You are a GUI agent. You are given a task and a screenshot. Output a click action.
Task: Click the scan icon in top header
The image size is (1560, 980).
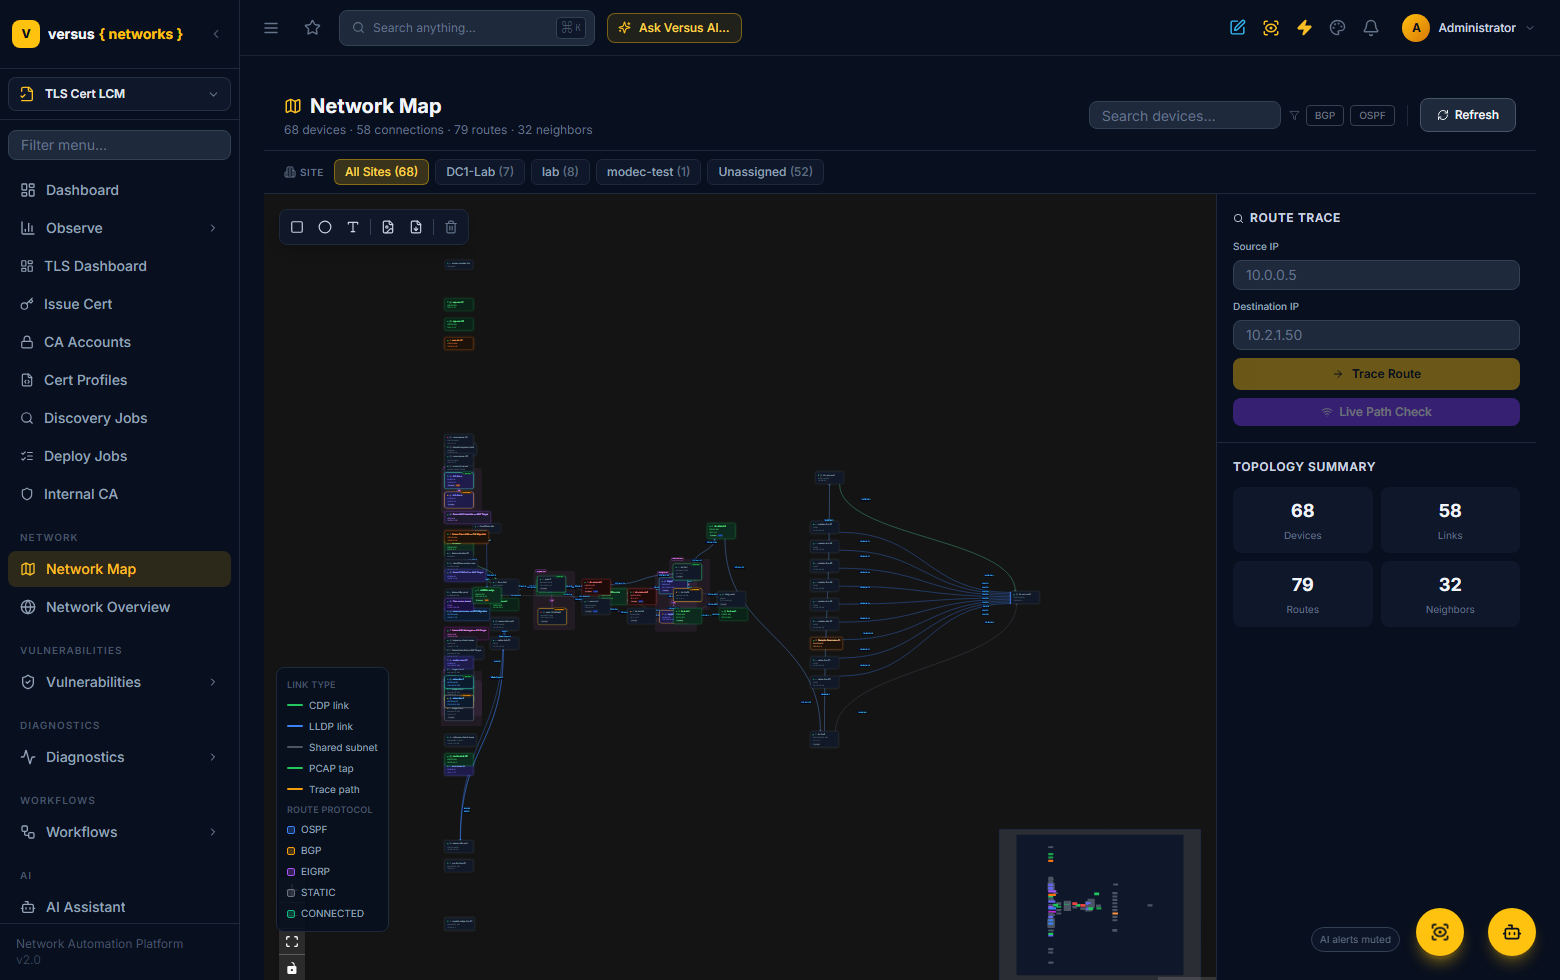tap(1271, 28)
